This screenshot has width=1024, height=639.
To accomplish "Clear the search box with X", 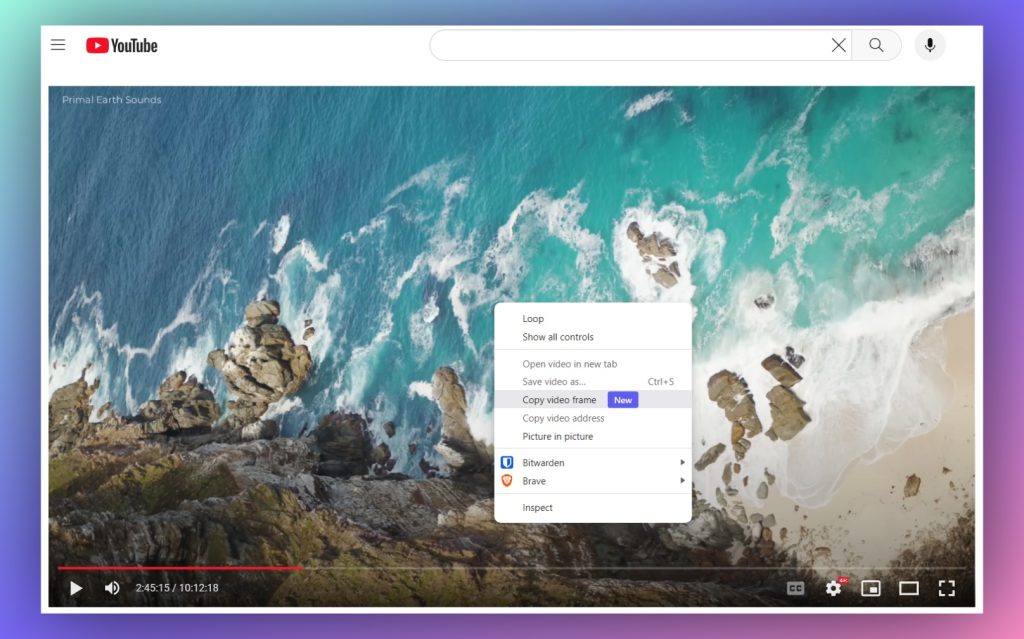I will pos(838,45).
